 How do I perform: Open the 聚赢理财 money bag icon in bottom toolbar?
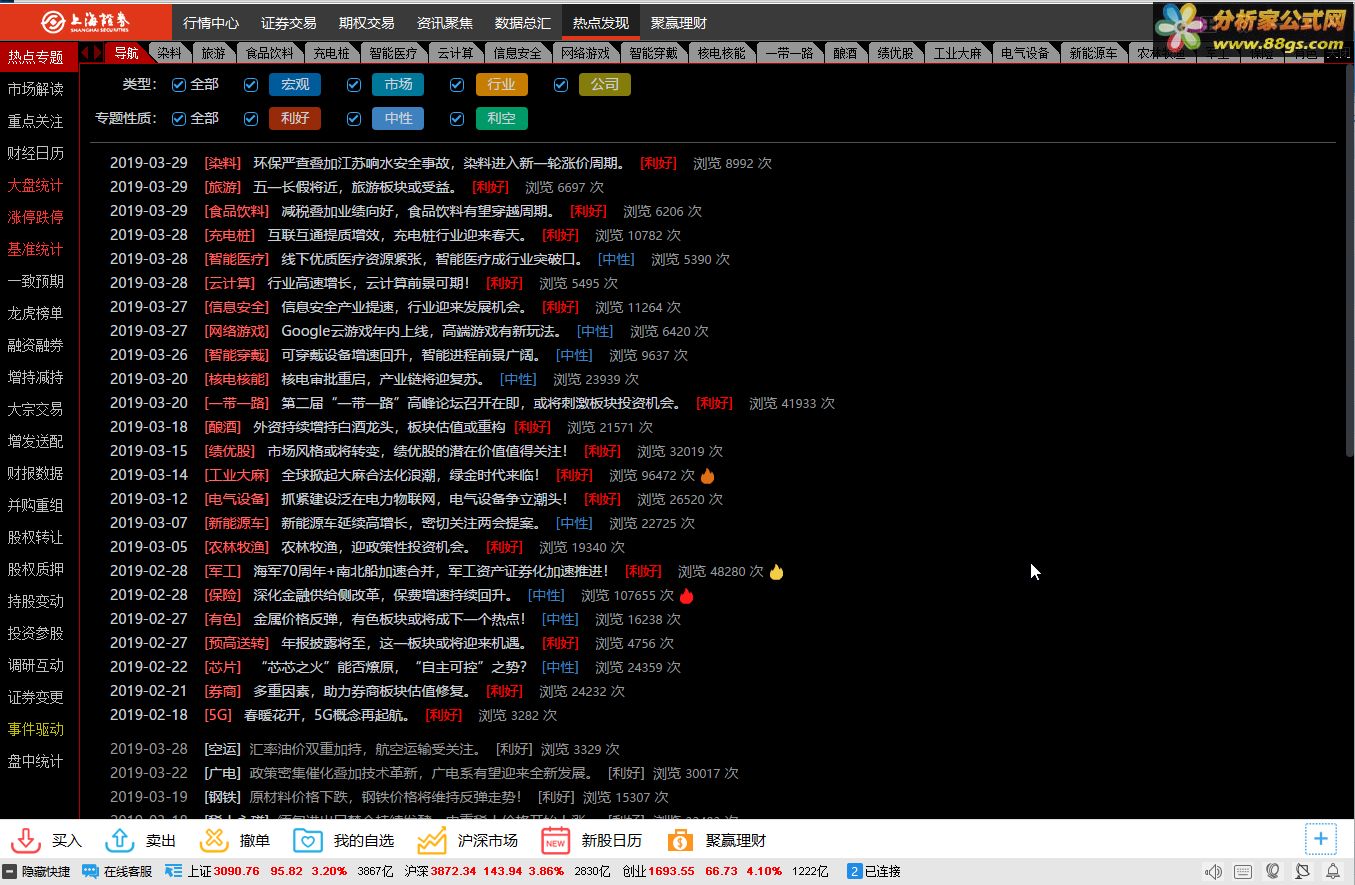click(x=680, y=840)
